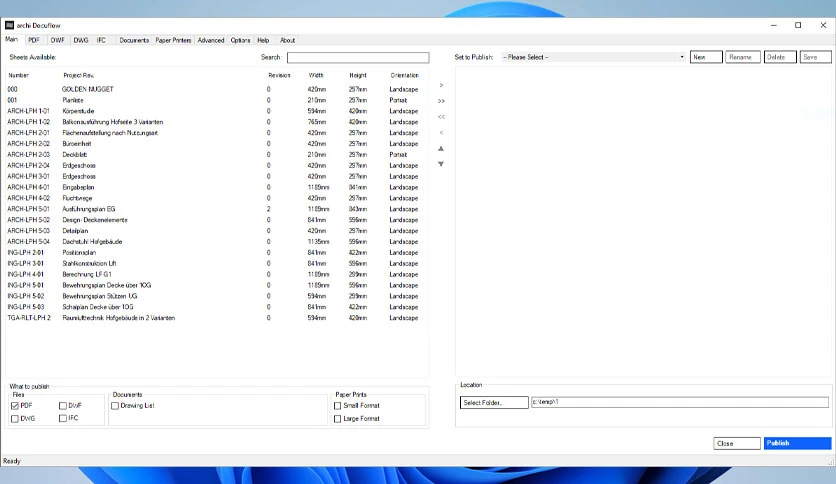Viewport: 836px width, 484px height.
Task: Click into the Search field
Action: click(x=358, y=57)
